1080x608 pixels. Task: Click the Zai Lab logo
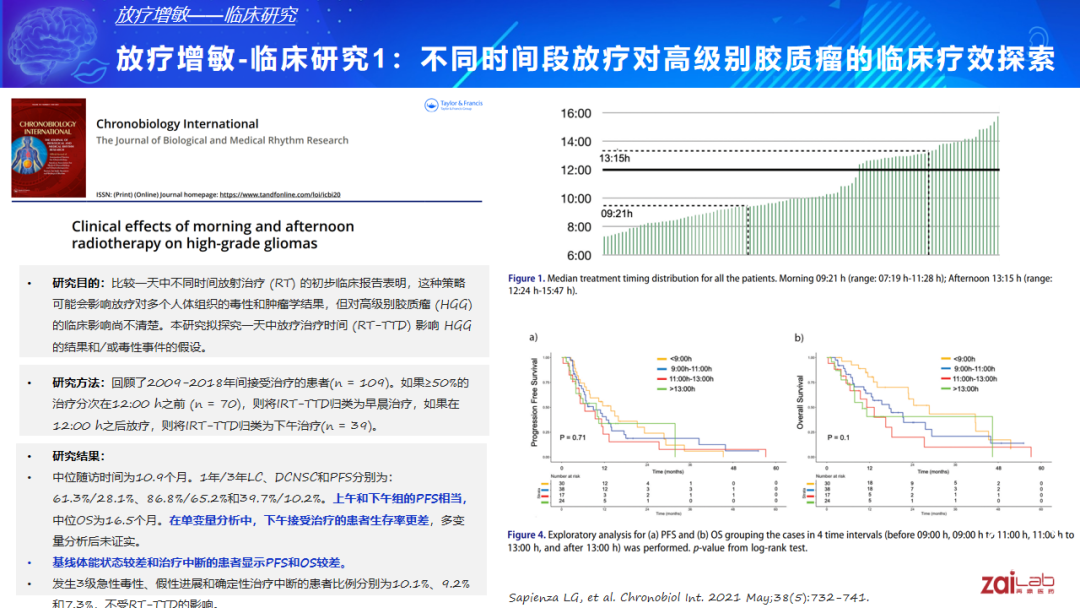pyautogui.click(x=1017, y=583)
